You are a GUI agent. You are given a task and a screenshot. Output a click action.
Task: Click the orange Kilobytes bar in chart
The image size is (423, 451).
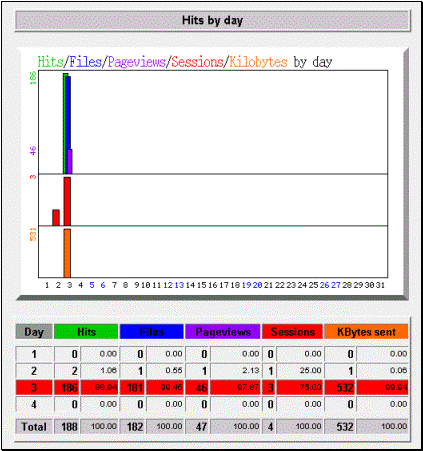67,253
